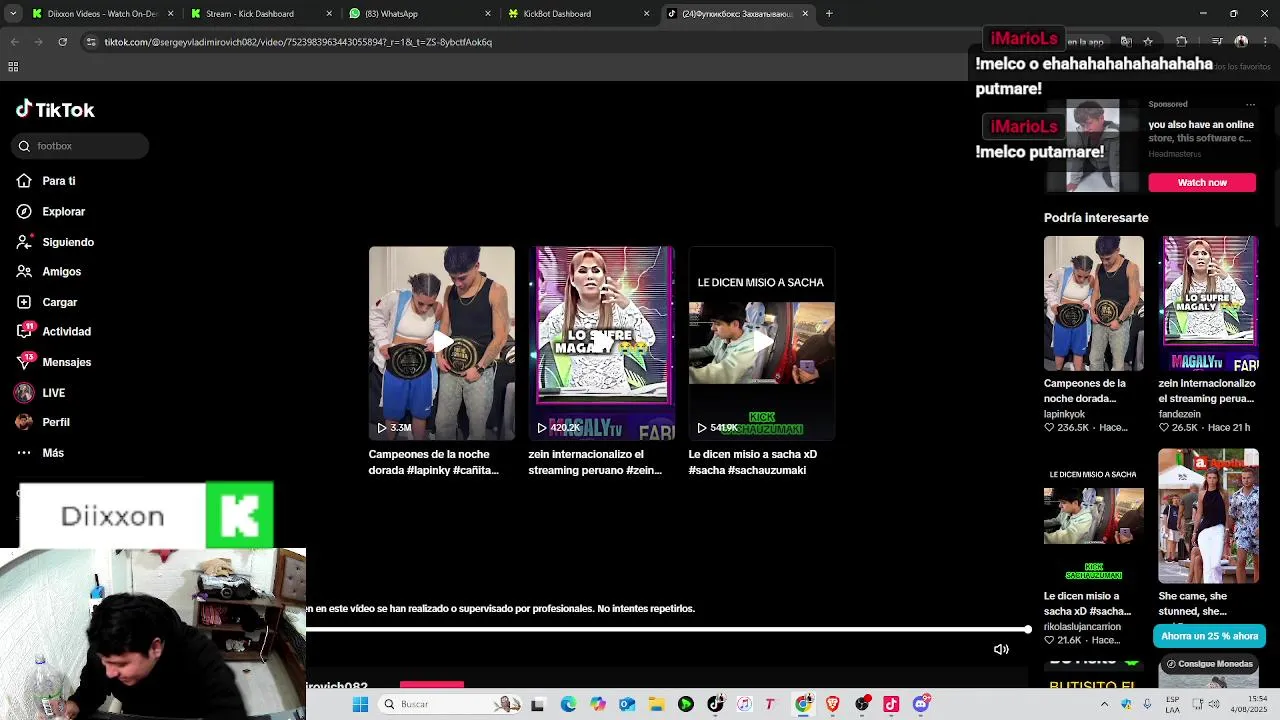Open the browser apps grid icon

13,67
